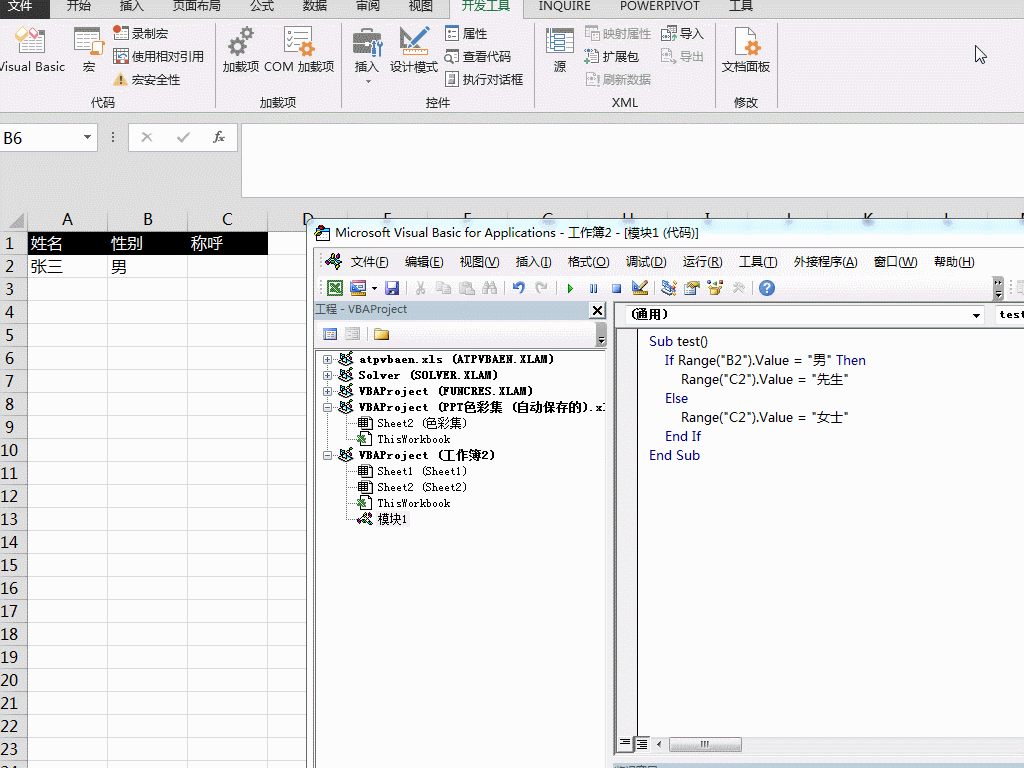Viewport: 1024px width, 768px height.
Task: Click VBA Design Mode icon
Action: 640,288
